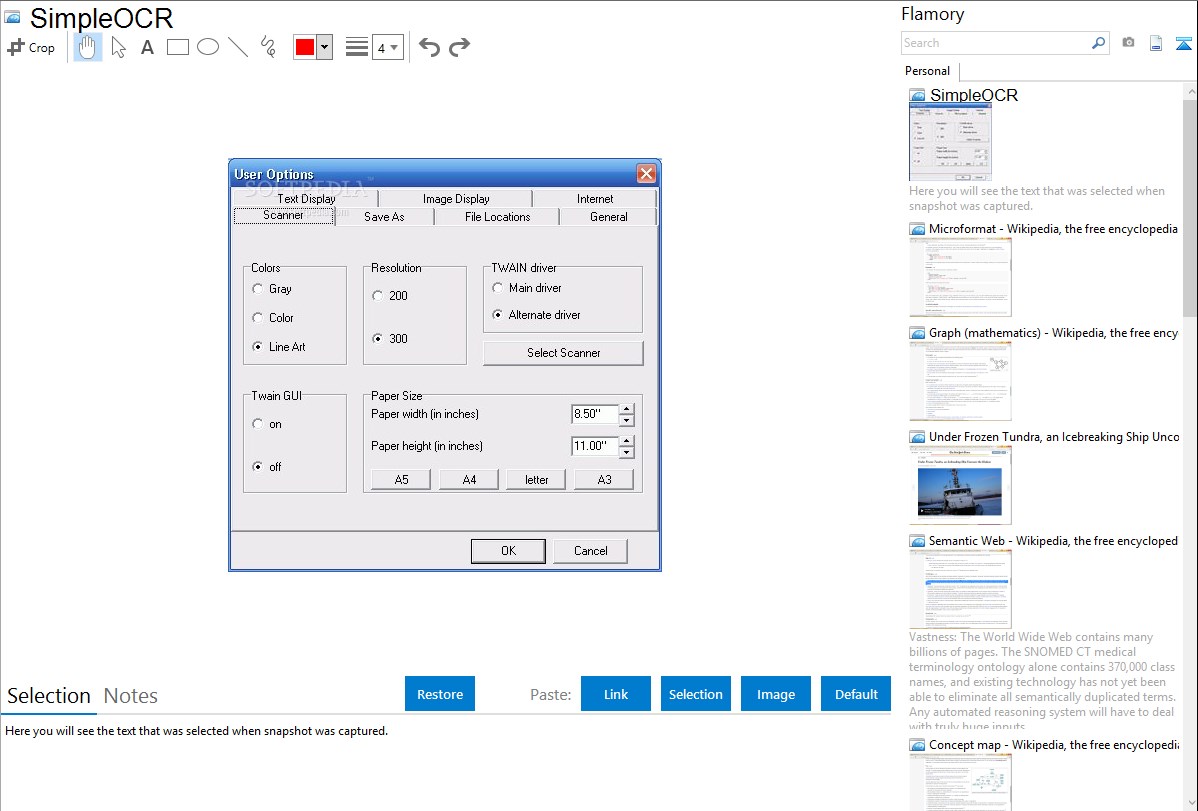Click the Concept map snapshot title

1054,744
